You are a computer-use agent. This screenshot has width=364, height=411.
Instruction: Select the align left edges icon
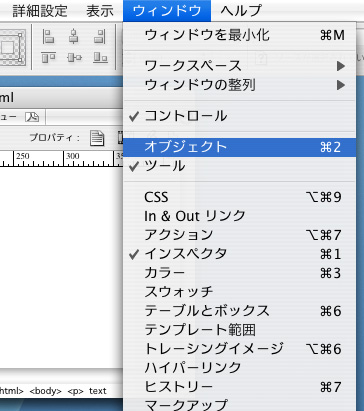[48, 36]
